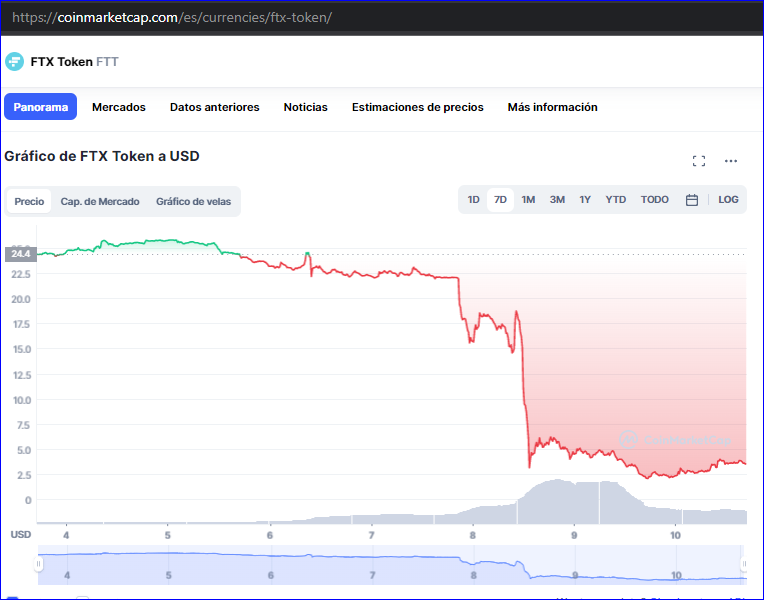Set chart range to 3M
Screen dimensions: 764x600
557,199
